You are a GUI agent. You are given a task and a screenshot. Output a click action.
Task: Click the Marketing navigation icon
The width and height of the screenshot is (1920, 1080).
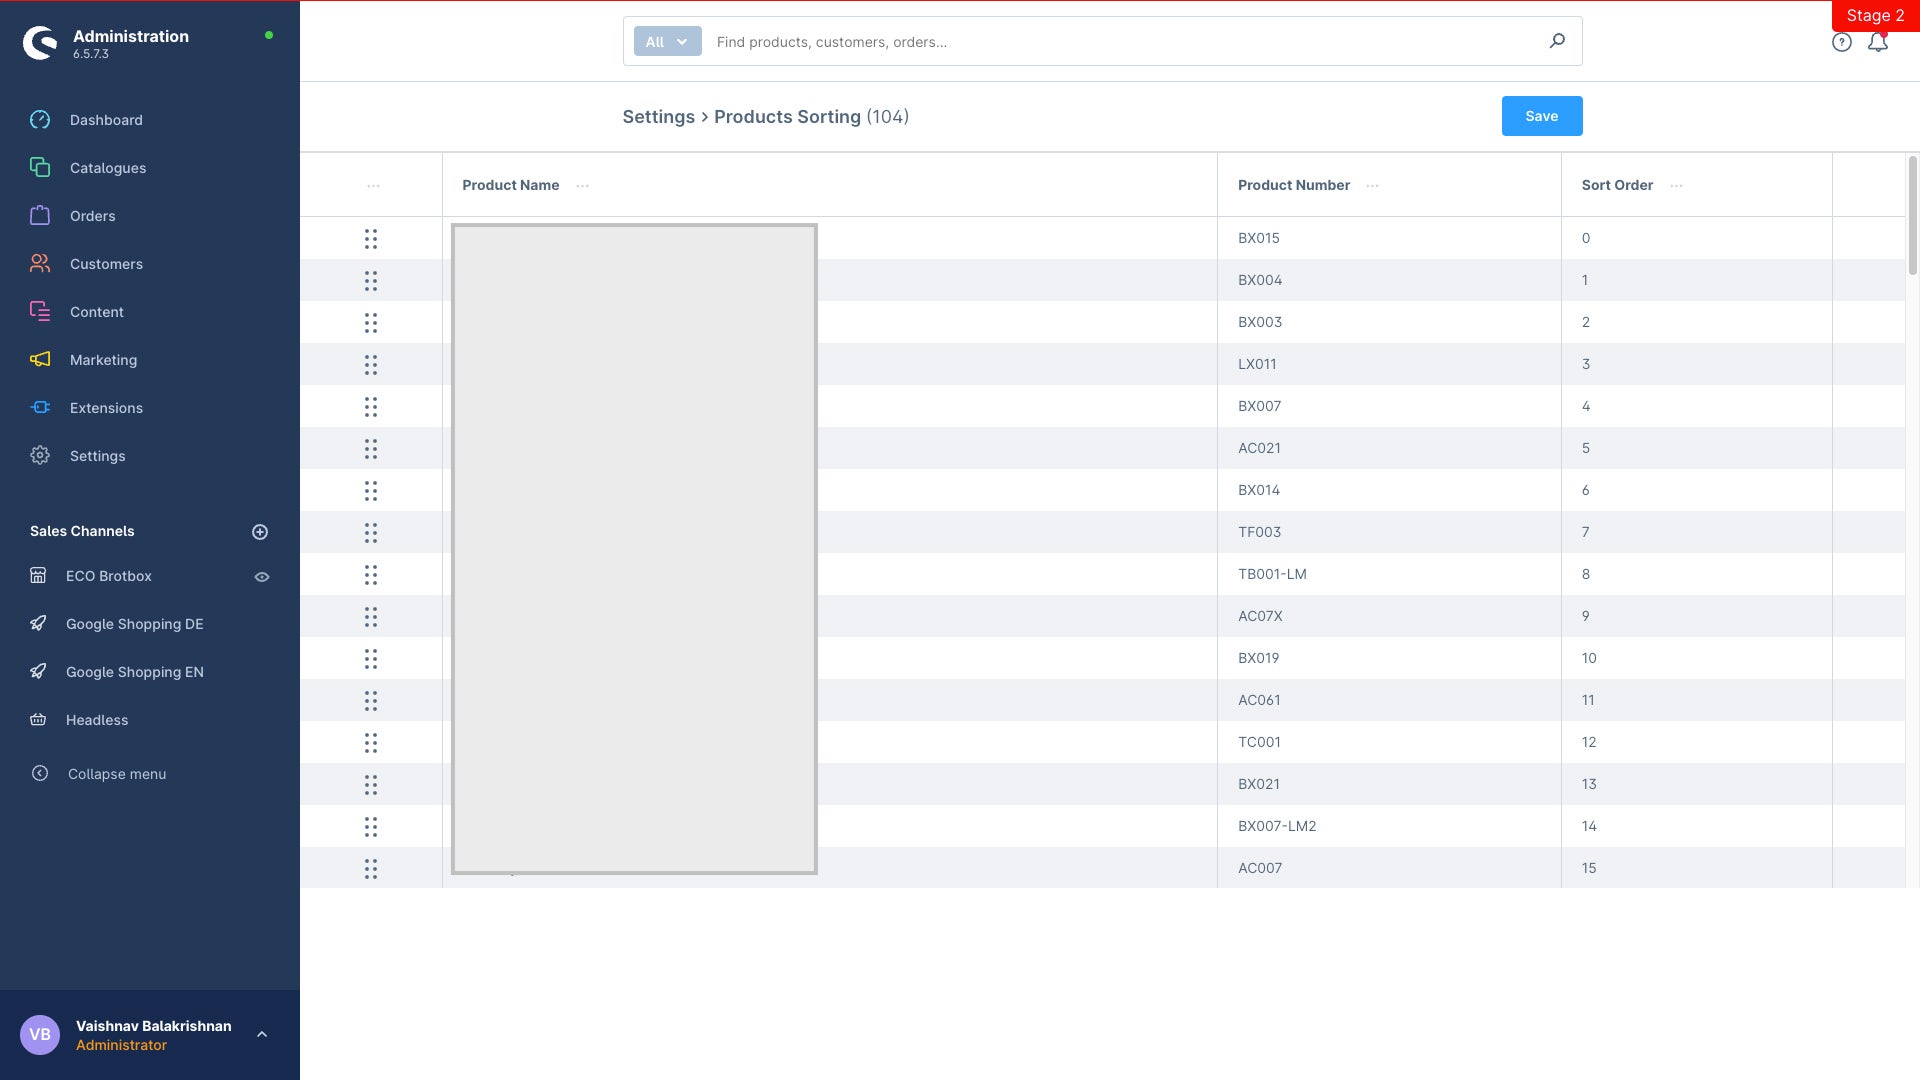point(40,360)
